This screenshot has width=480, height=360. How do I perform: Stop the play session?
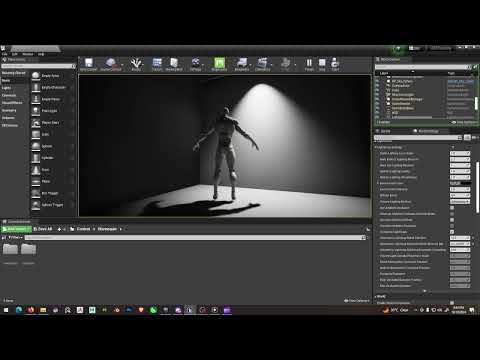click(x=322, y=63)
